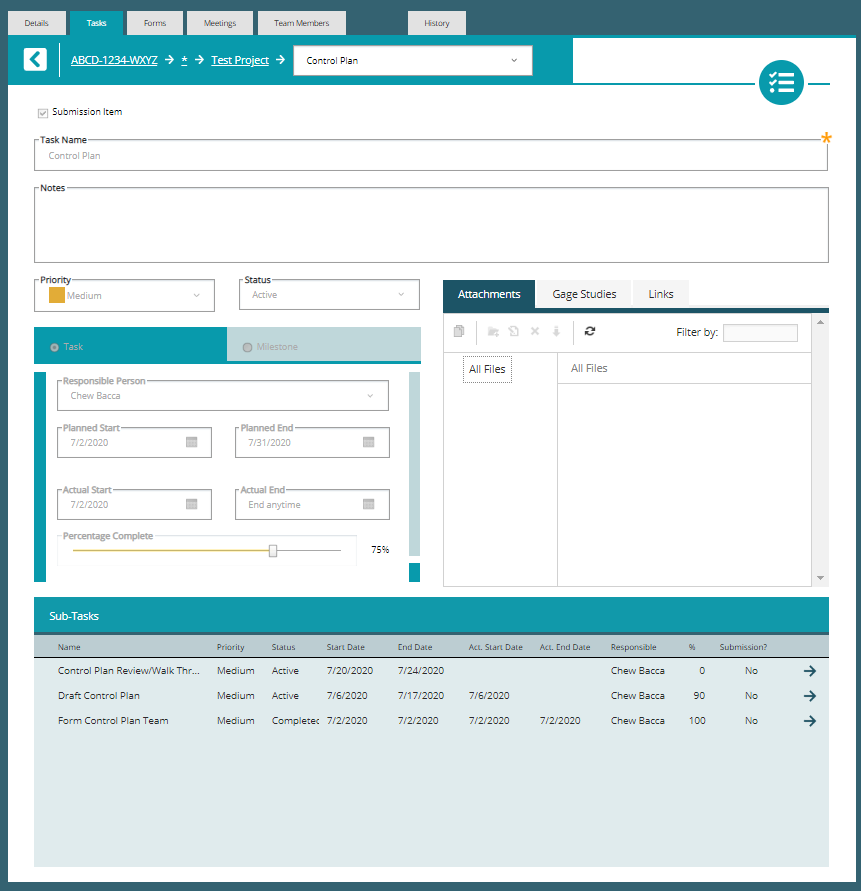Toggle the Submission Item checkbox

(x=42, y=112)
